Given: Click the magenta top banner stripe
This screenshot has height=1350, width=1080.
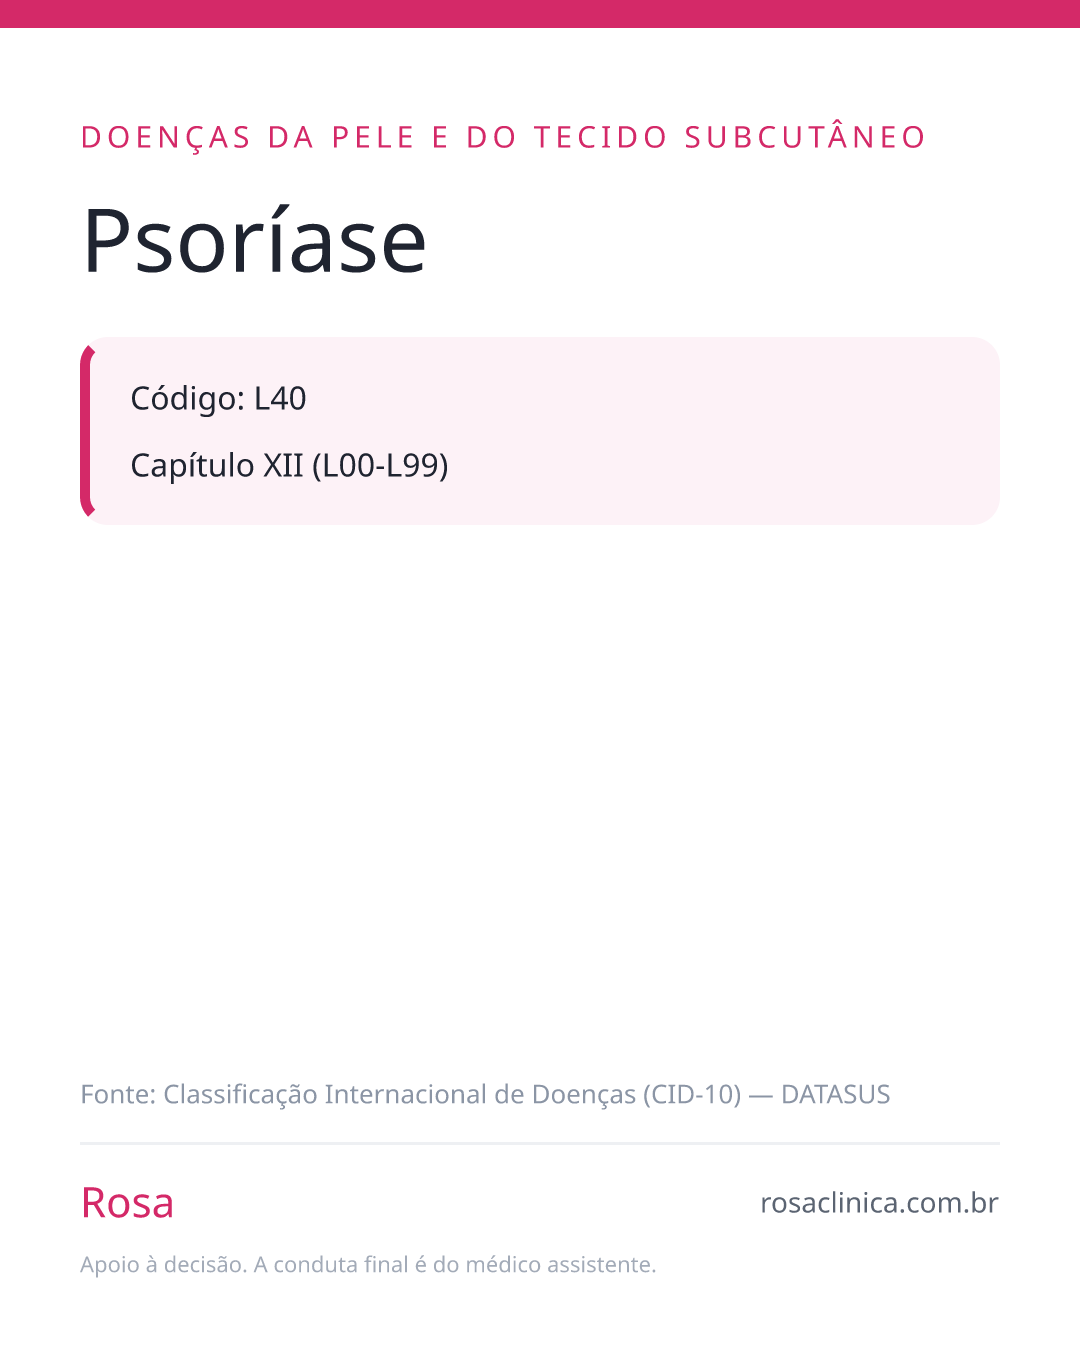Looking at the screenshot, I should 540,14.
